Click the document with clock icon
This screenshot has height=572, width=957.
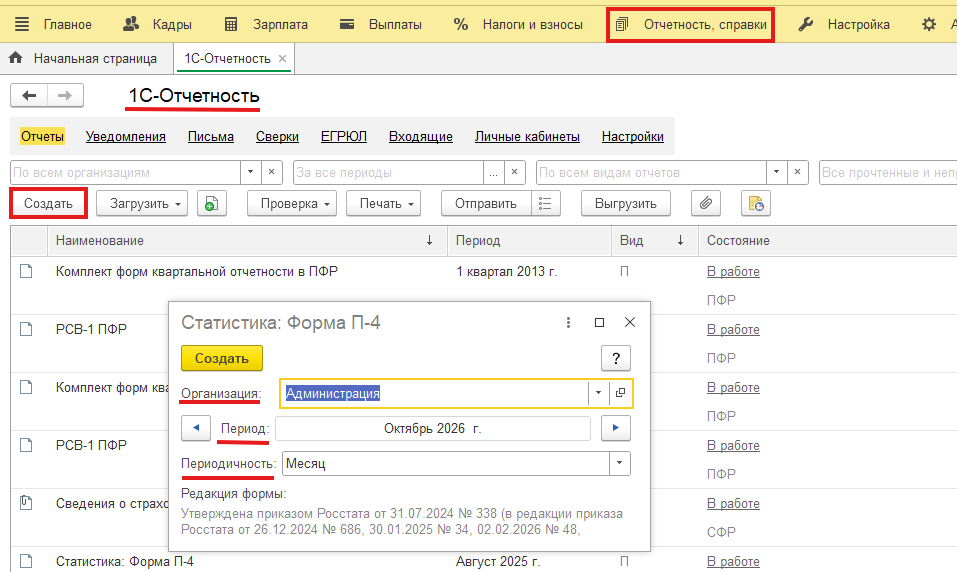coord(756,204)
